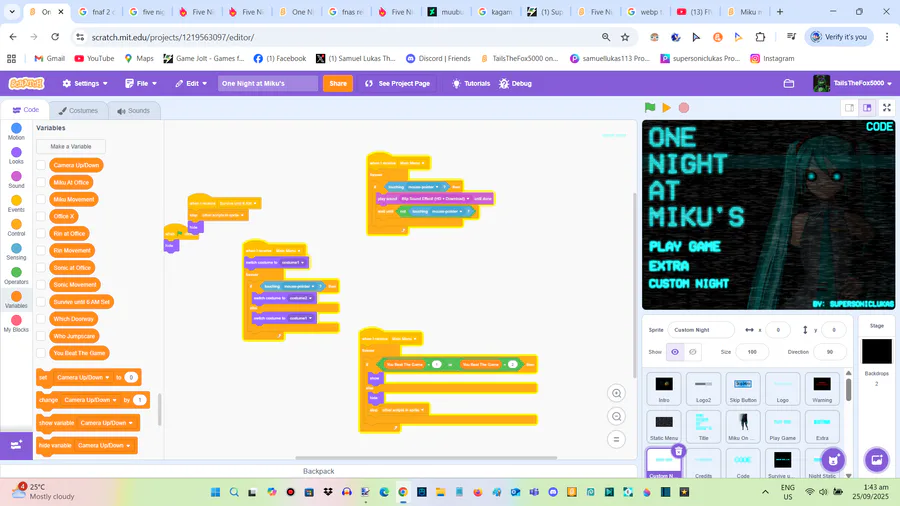The image size is (900, 506).
Task: Hide the sprite with crossed-eye button
Action: [693, 352]
